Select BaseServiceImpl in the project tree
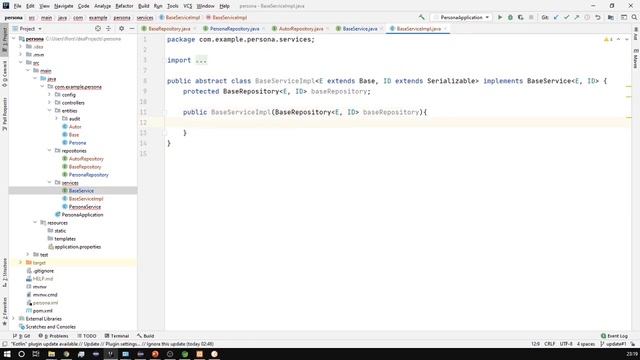Viewport: 640px width, 360px height. tap(86, 199)
